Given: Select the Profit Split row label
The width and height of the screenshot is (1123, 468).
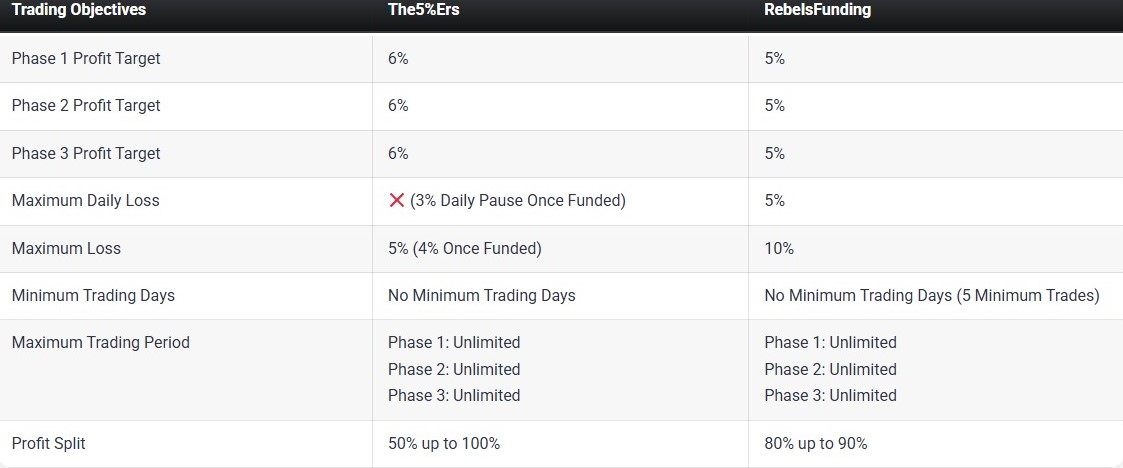Looking at the screenshot, I should tap(48, 443).
